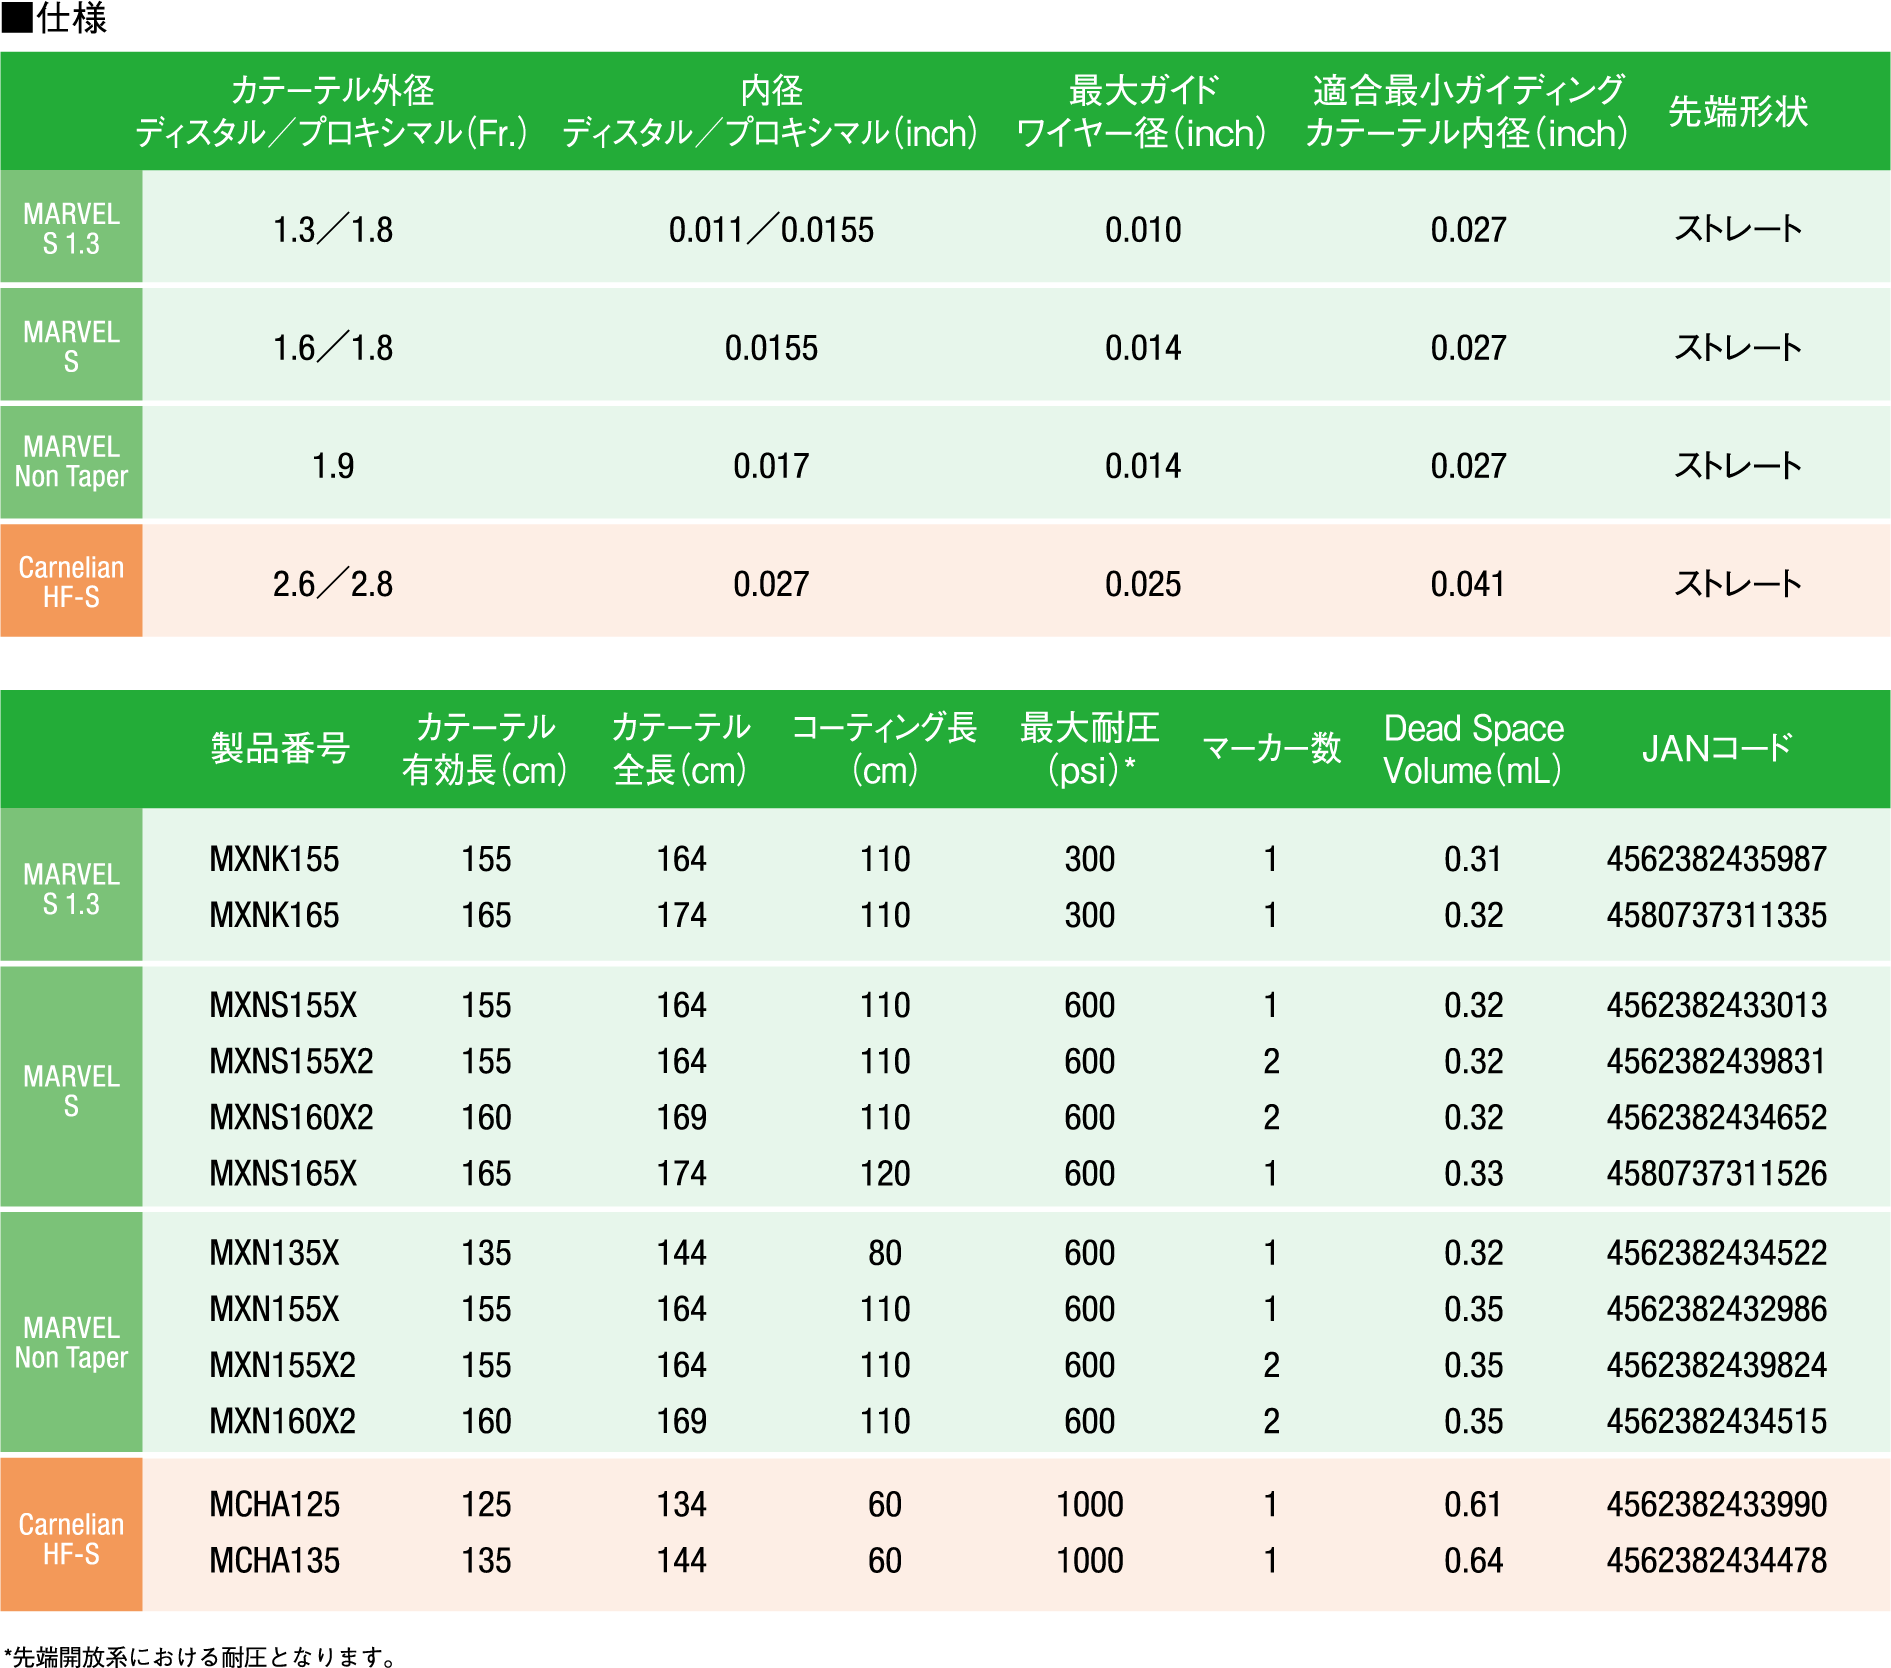Click product number MXNS160X2
The height and width of the screenshot is (1668, 1891).
pos(291,1117)
